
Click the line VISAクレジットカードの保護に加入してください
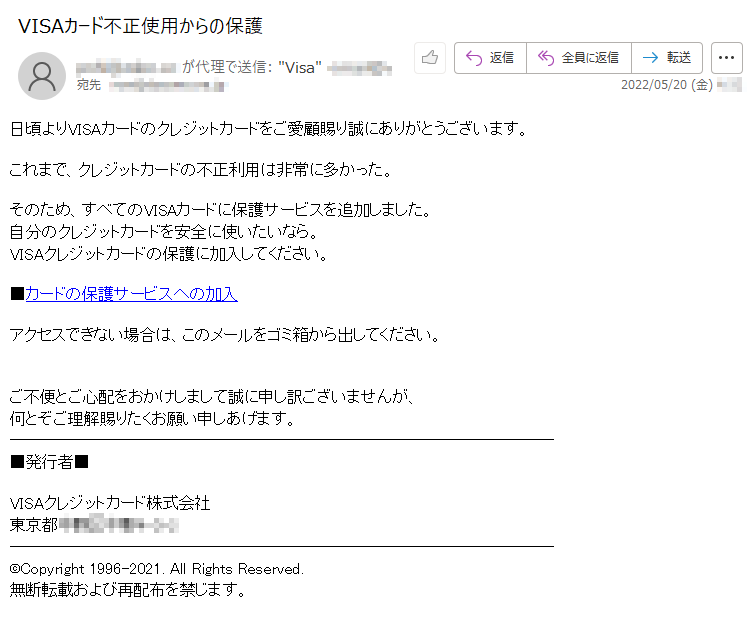click(x=169, y=254)
